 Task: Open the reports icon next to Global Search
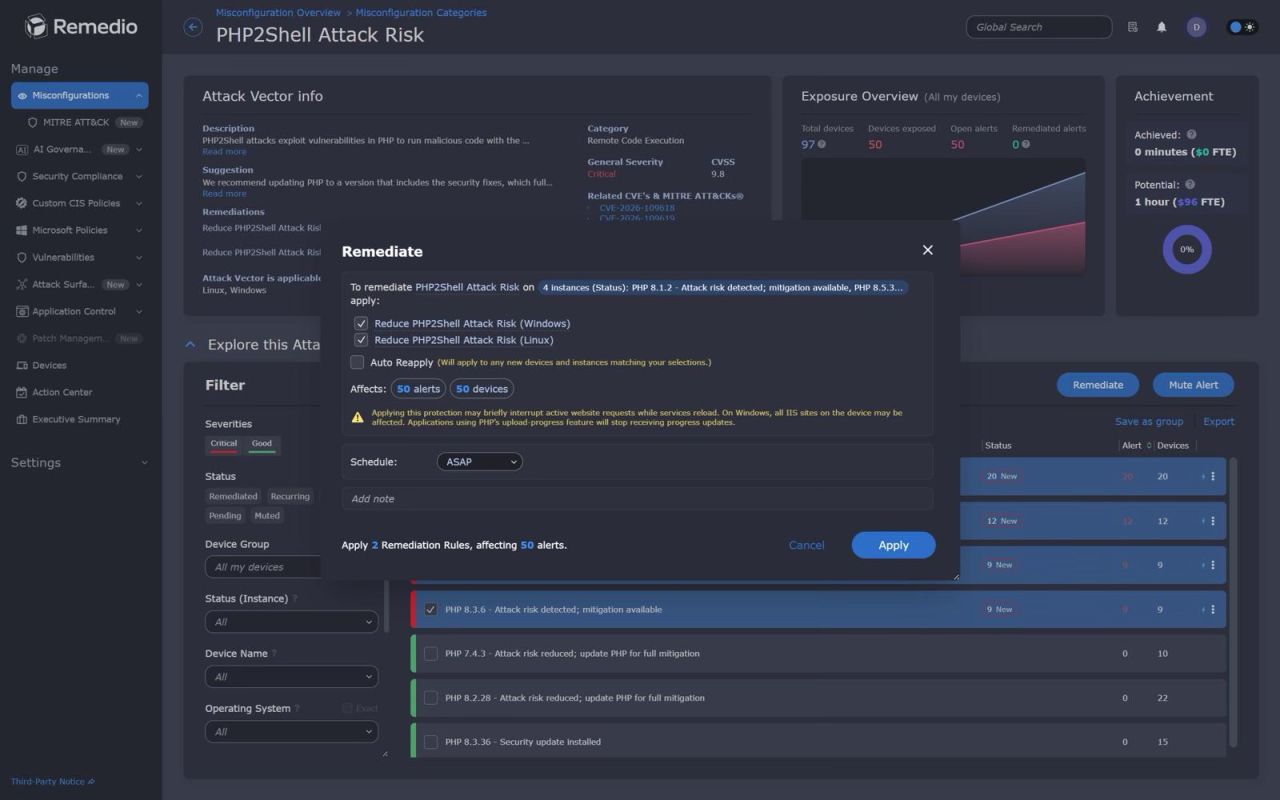pos(1132,27)
